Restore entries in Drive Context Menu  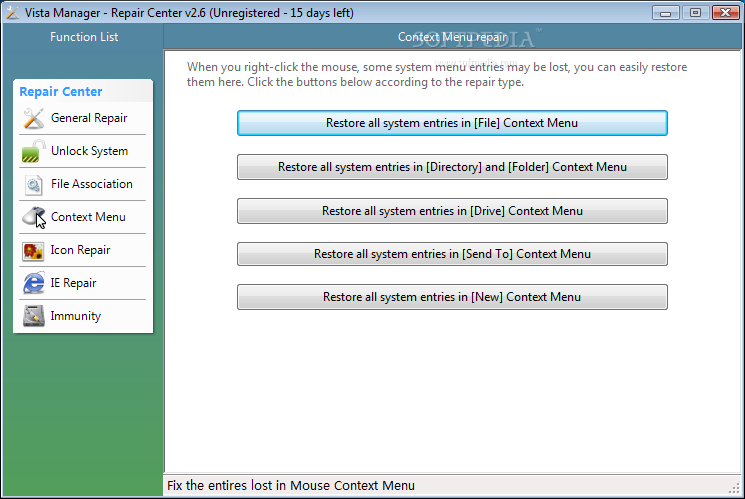[x=452, y=211]
